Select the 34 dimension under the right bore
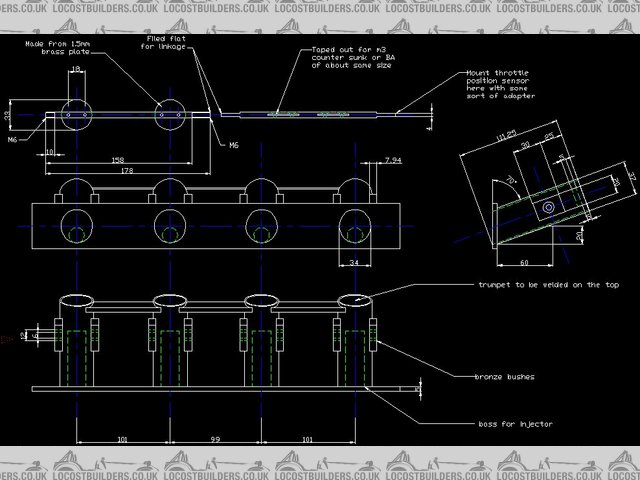 point(353,264)
